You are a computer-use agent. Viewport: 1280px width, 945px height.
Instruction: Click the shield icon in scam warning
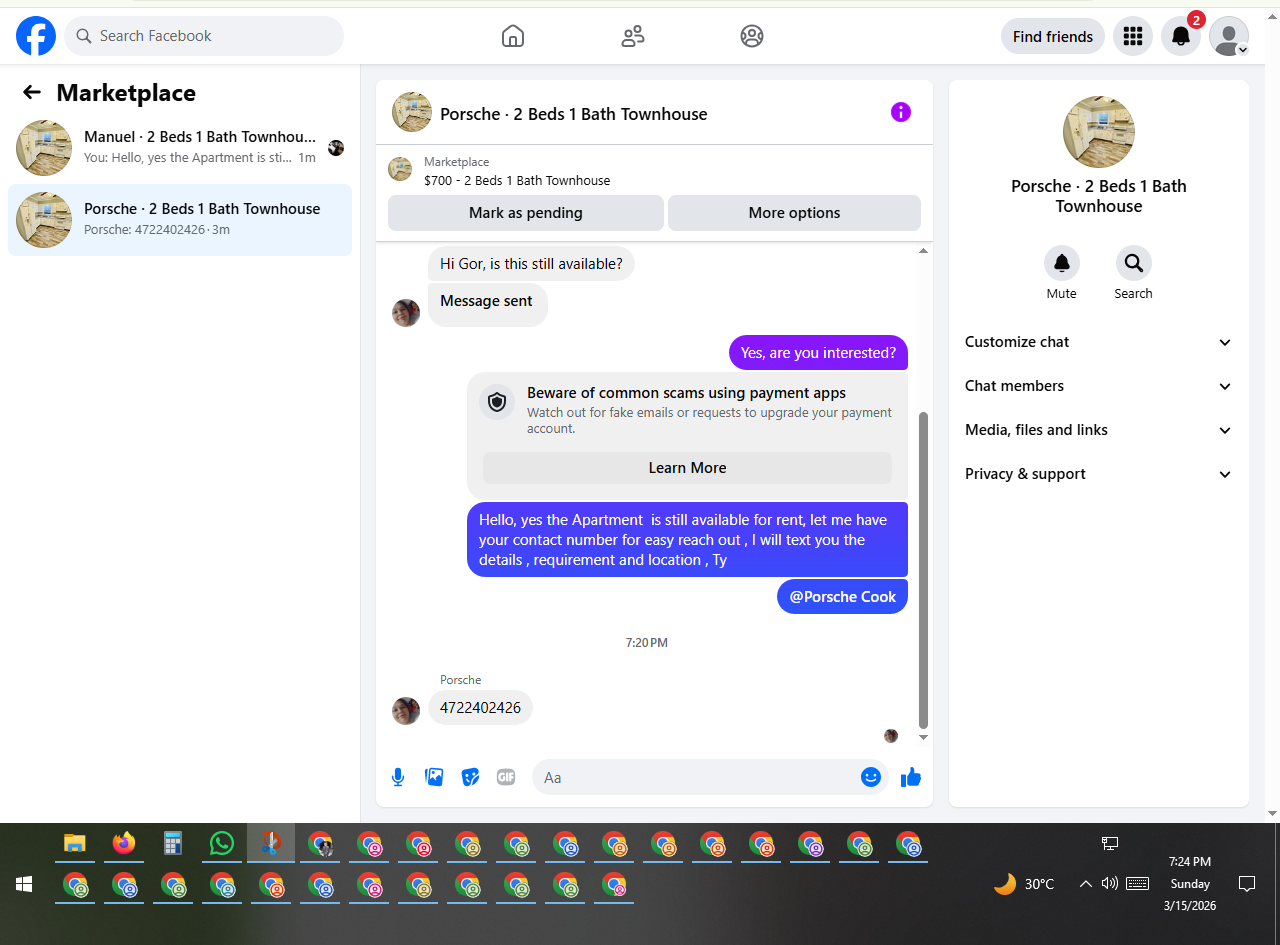497,403
